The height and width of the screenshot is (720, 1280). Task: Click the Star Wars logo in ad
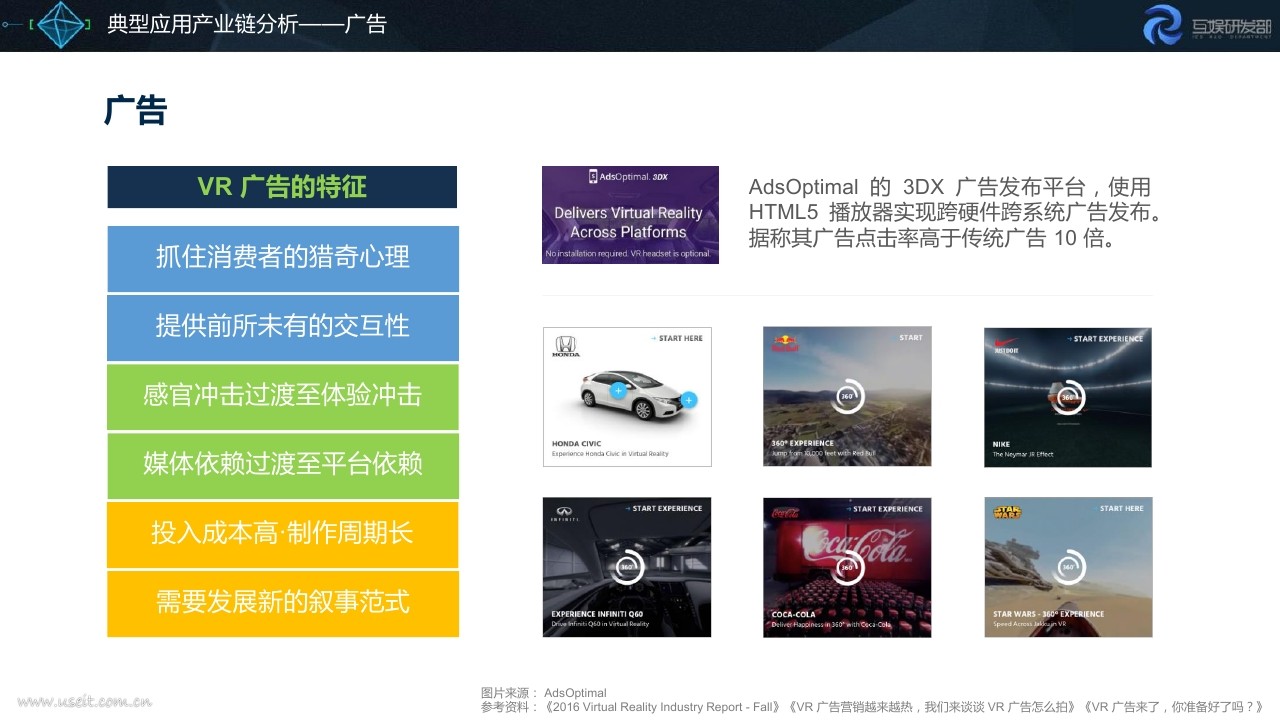click(1006, 513)
